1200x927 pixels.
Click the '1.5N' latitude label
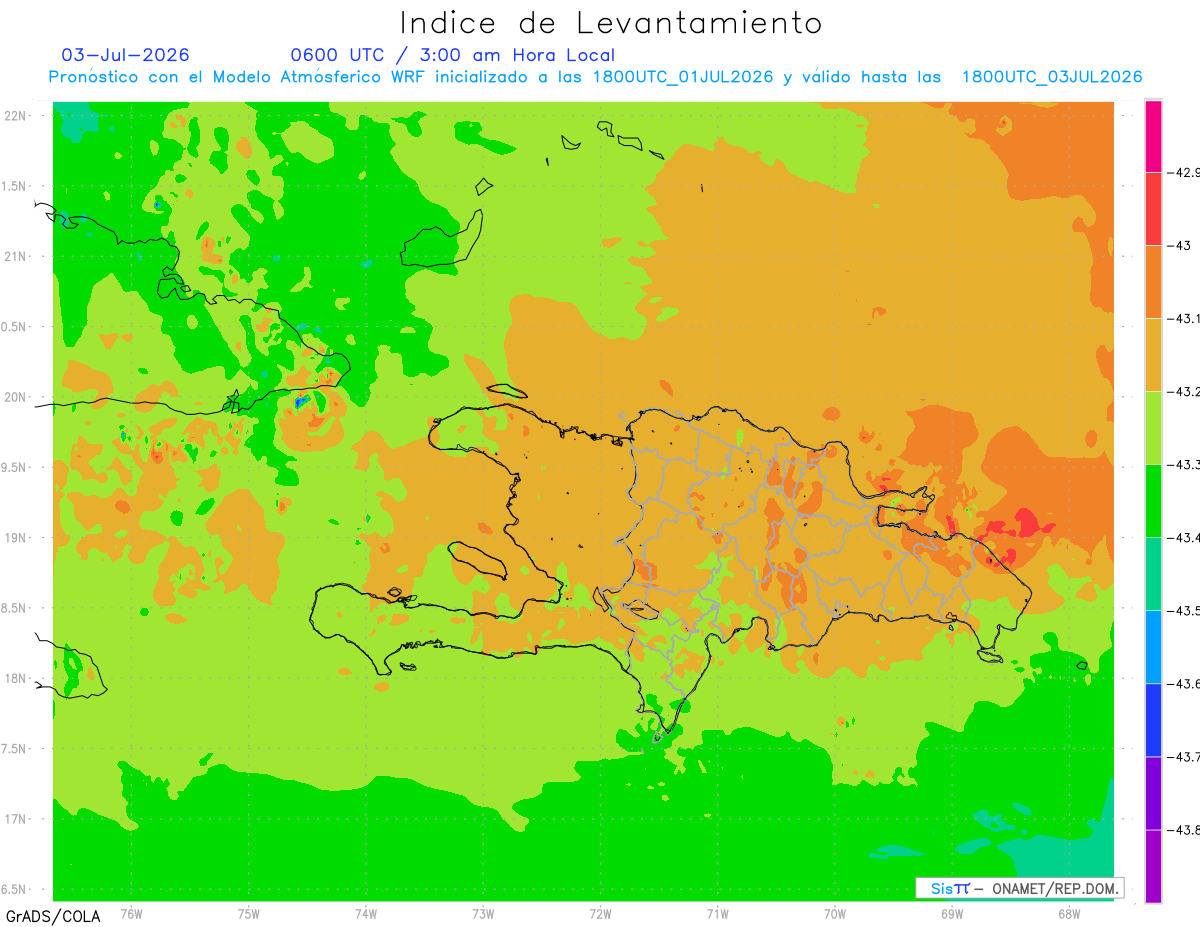click(14, 186)
